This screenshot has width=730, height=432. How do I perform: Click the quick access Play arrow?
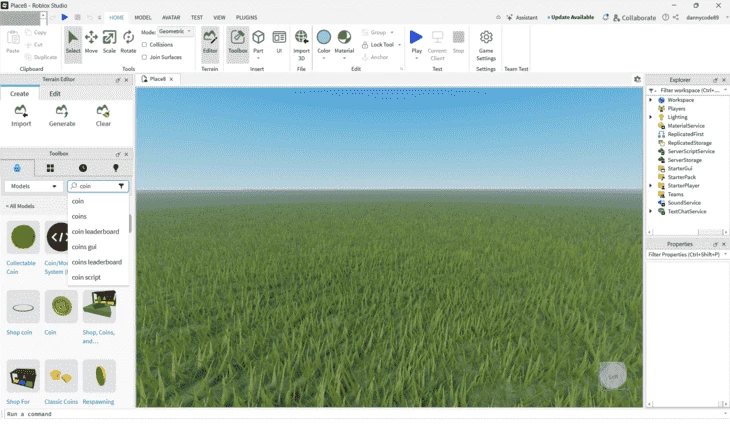click(x=65, y=17)
